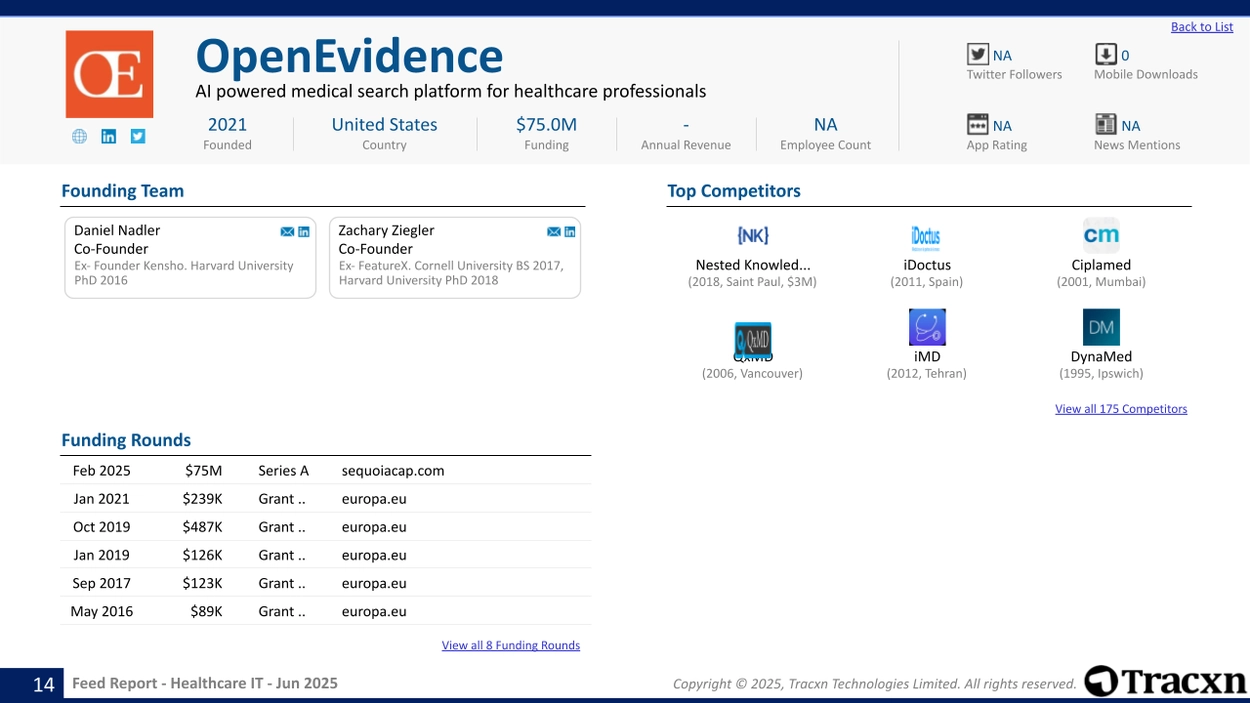Open the OpenEvidence Twitter icon under logo

pos(138,137)
